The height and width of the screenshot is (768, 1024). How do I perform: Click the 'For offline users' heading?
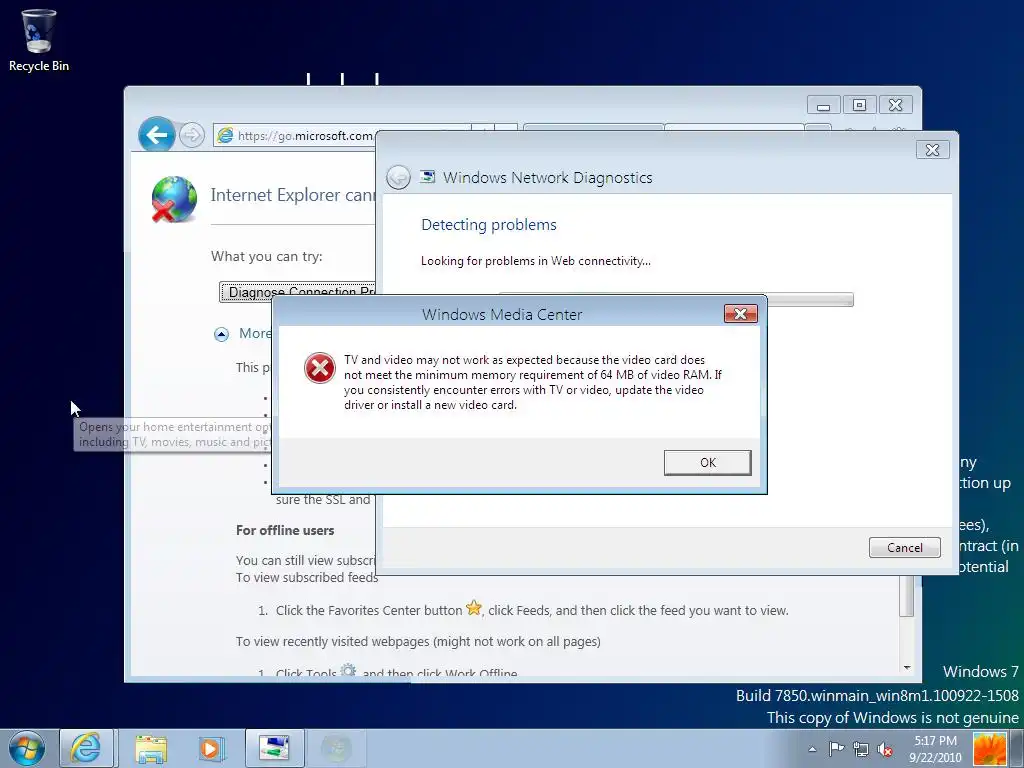(x=285, y=530)
